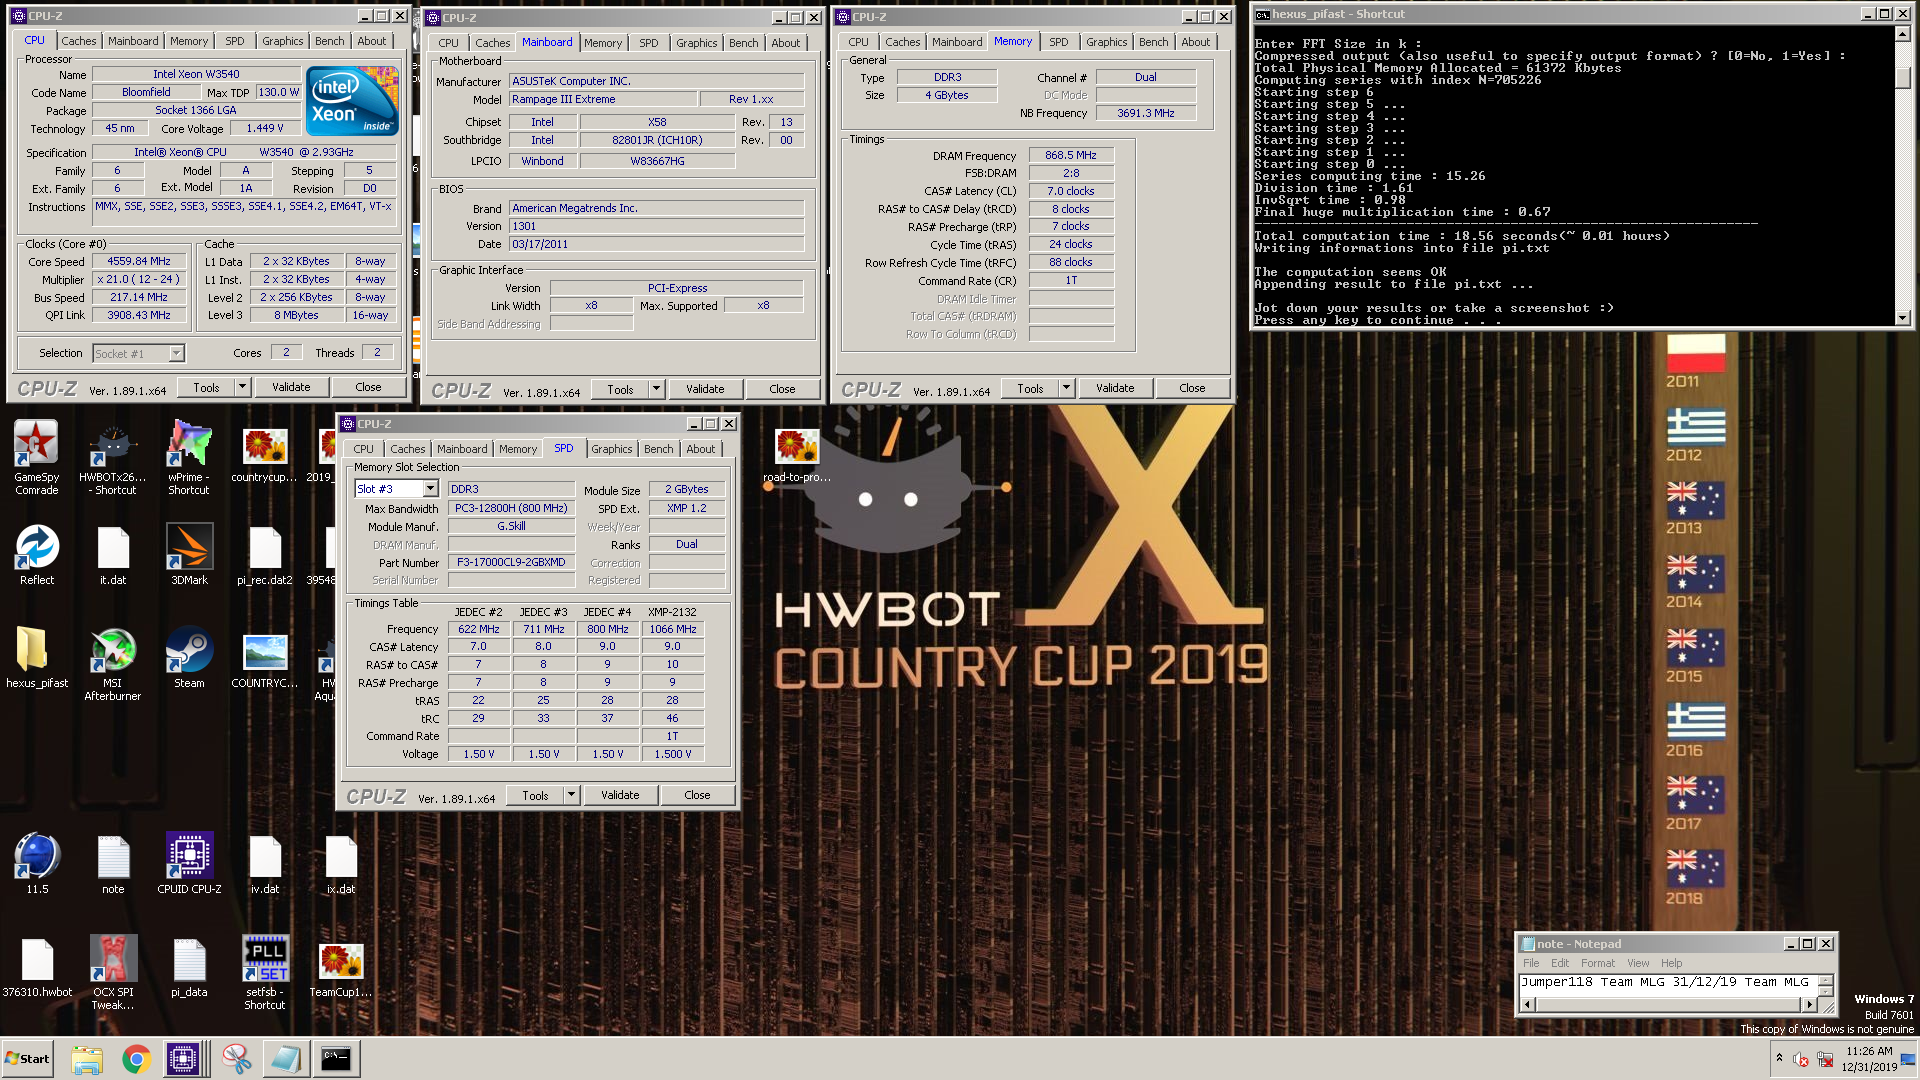Open the Reflect desktop icon
Image resolution: width=1920 pixels, height=1080 pixels.
click(37, 555)
